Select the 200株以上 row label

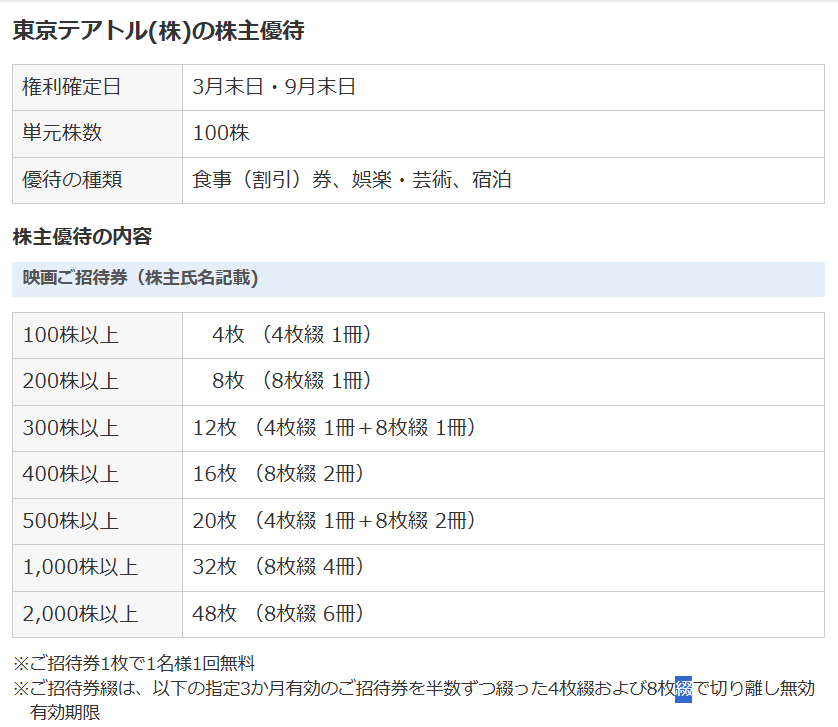[70, 381]
